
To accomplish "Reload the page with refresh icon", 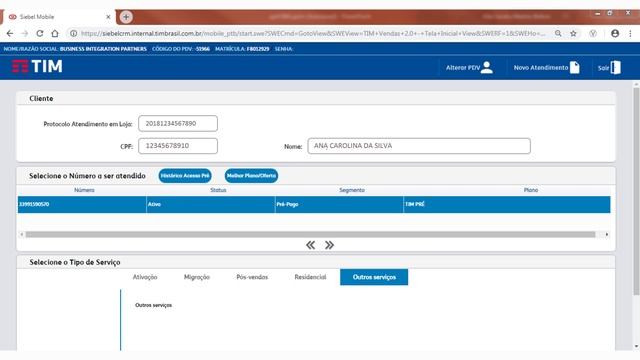I will click(x=40, y=33).
